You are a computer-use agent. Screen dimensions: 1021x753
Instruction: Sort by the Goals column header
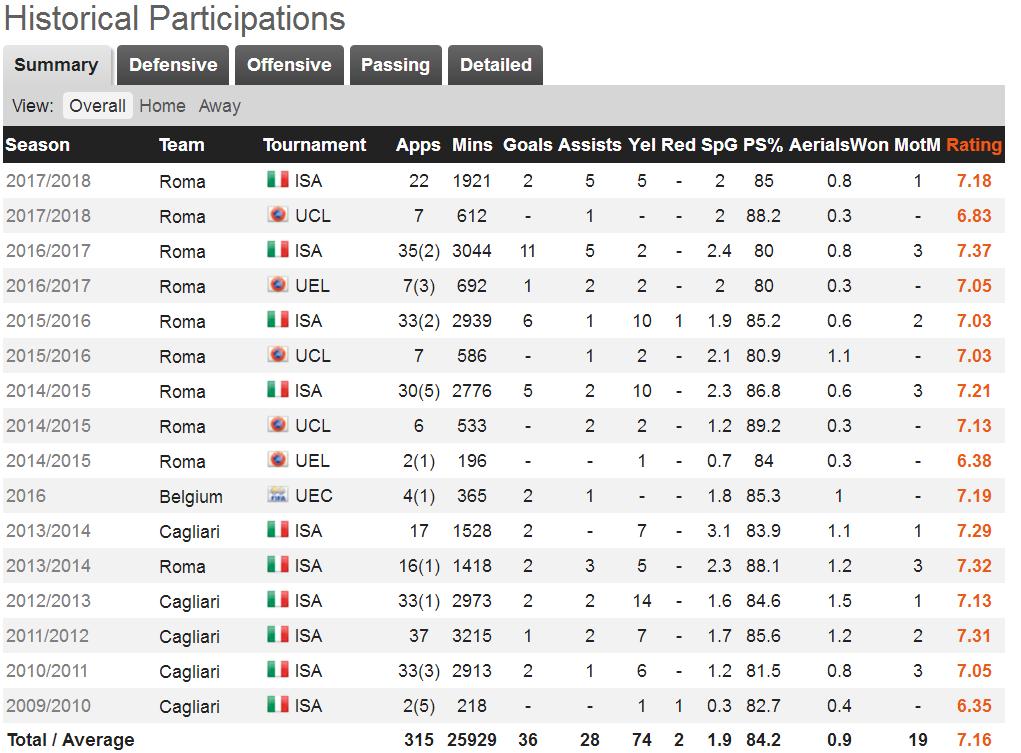[x=527, y=145]
